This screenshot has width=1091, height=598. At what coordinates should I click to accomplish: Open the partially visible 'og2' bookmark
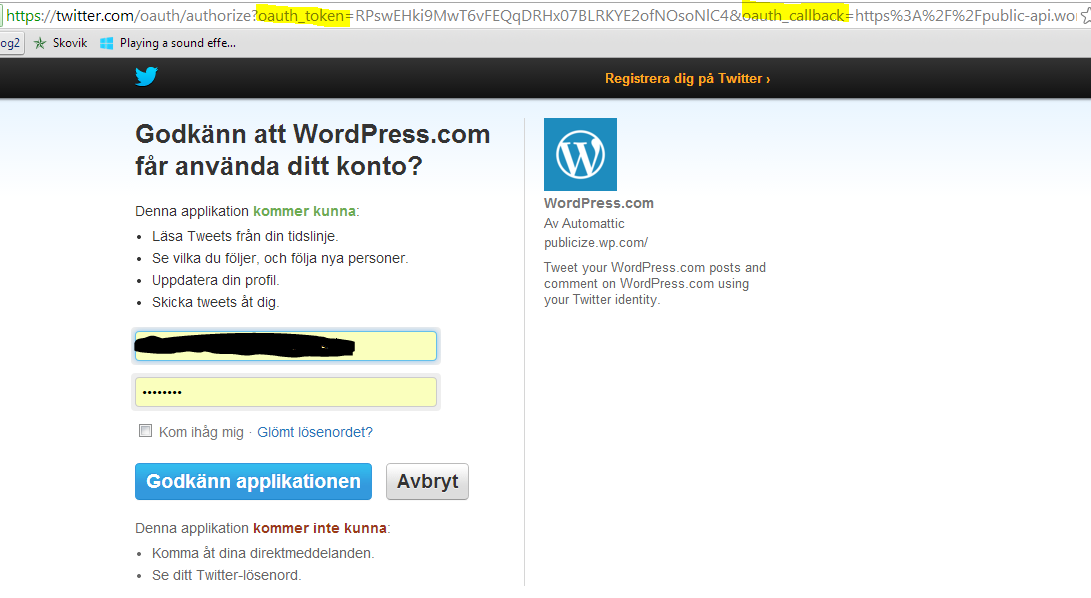11,43
